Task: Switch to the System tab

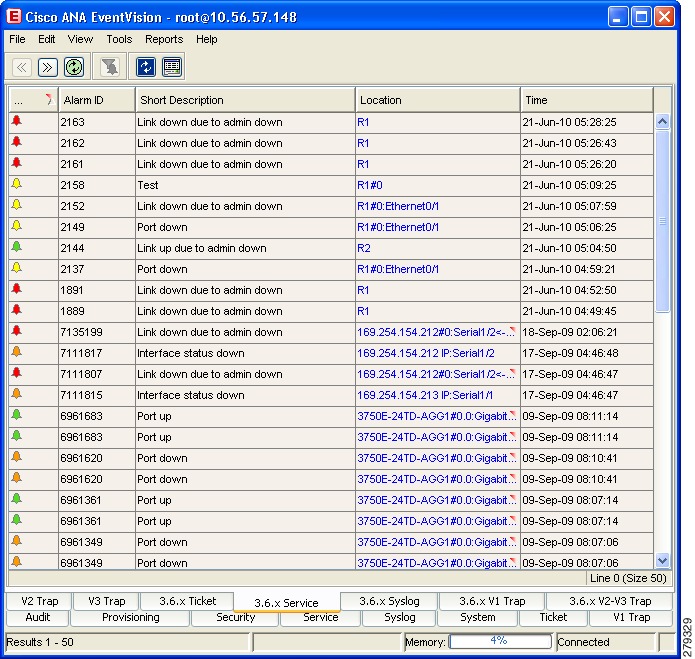Action: [x=477, y=617]
